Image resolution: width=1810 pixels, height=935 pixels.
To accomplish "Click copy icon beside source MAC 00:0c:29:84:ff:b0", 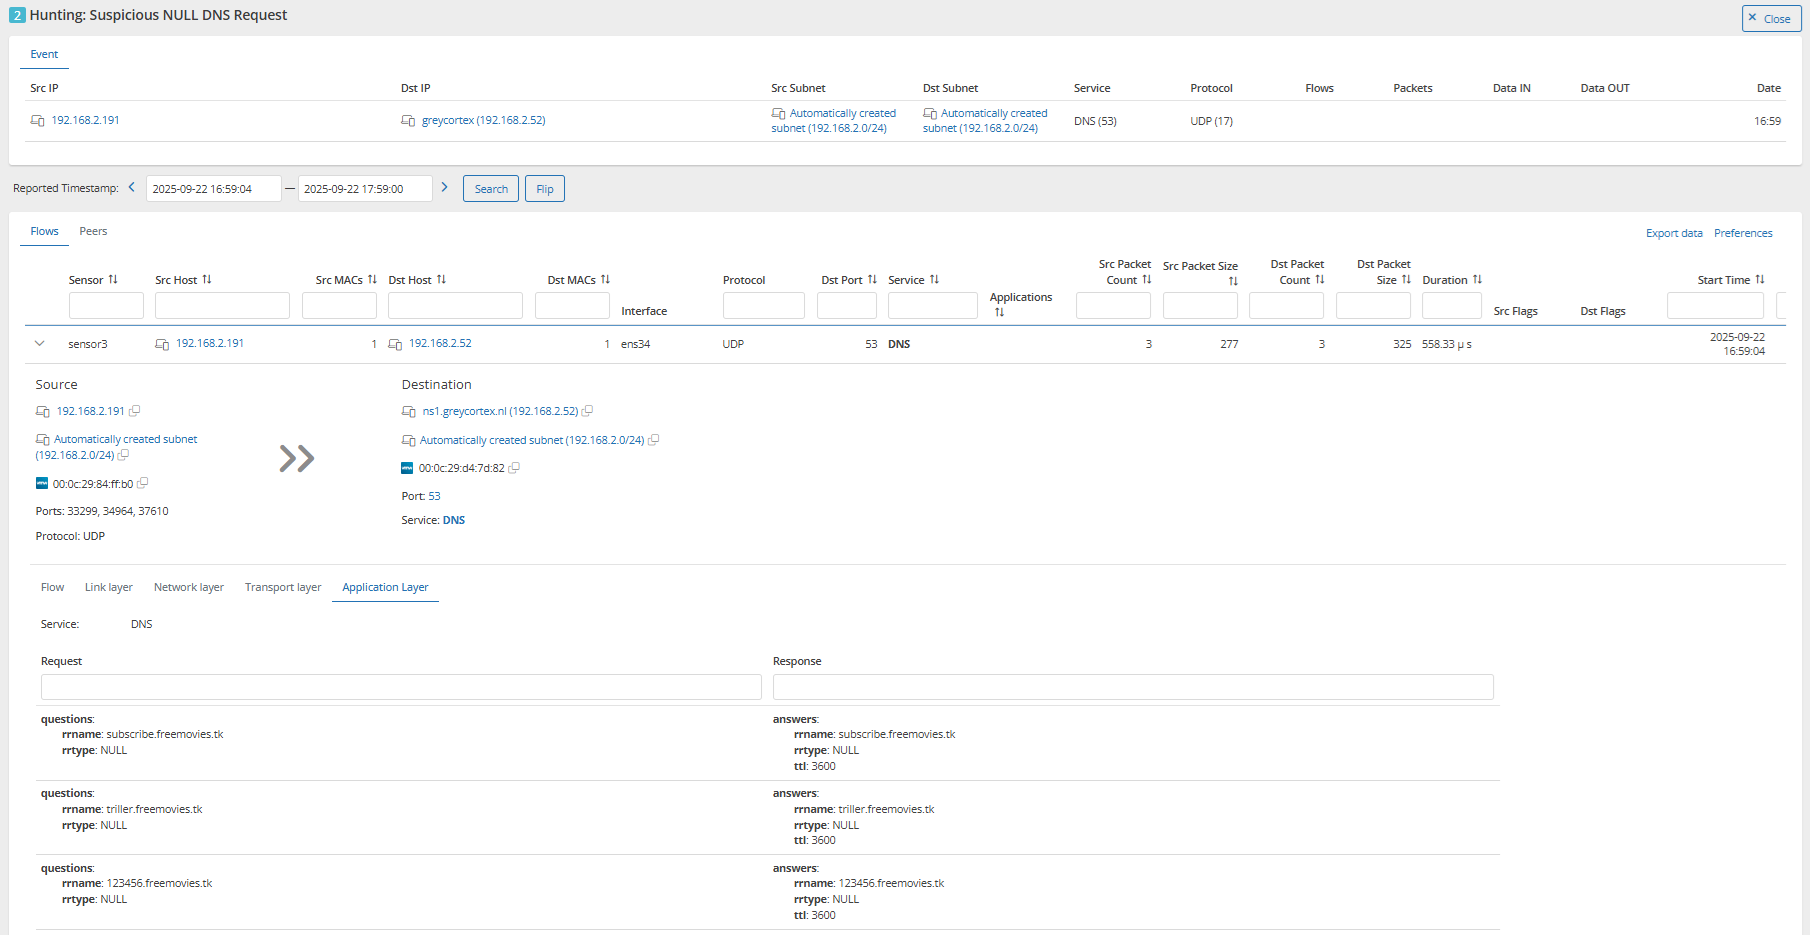I will pyautogui.click(x=143, y=483).
